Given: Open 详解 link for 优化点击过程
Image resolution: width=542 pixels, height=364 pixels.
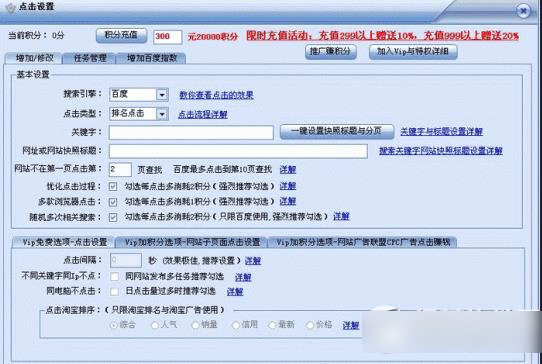Looking at the screenshot, I should pos(288,186).
